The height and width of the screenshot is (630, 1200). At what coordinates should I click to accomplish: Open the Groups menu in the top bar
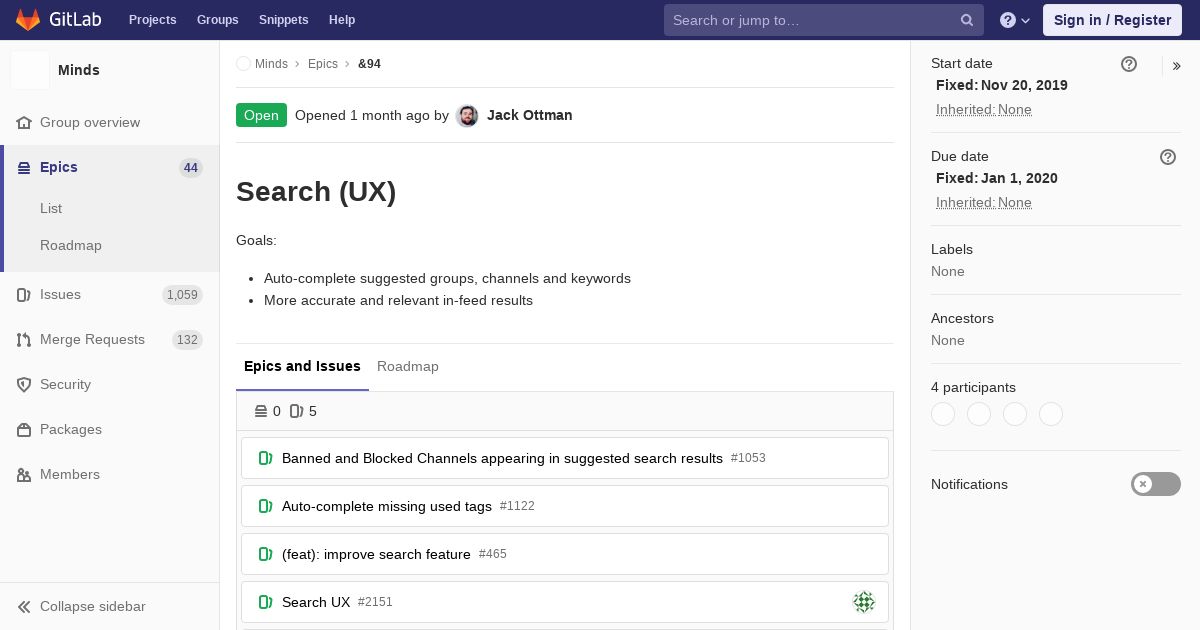coord(217,20)
